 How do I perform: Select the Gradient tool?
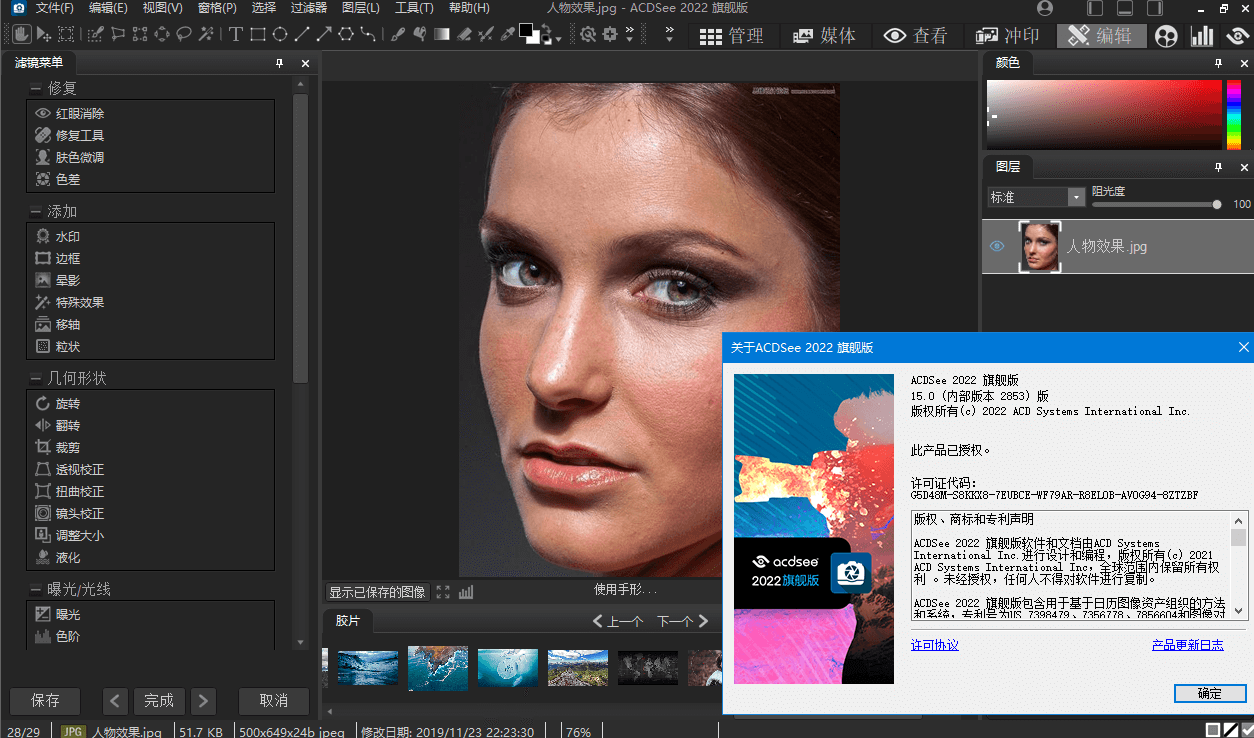point(441,34)
